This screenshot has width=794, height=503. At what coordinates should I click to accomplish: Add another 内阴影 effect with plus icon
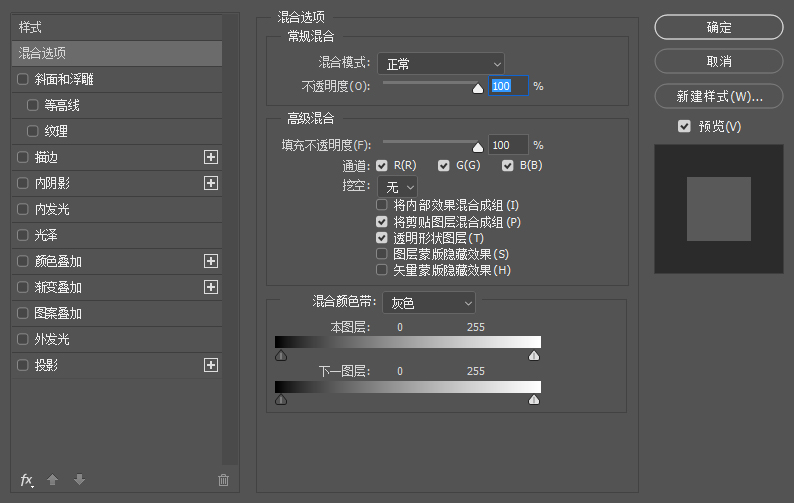211,183
